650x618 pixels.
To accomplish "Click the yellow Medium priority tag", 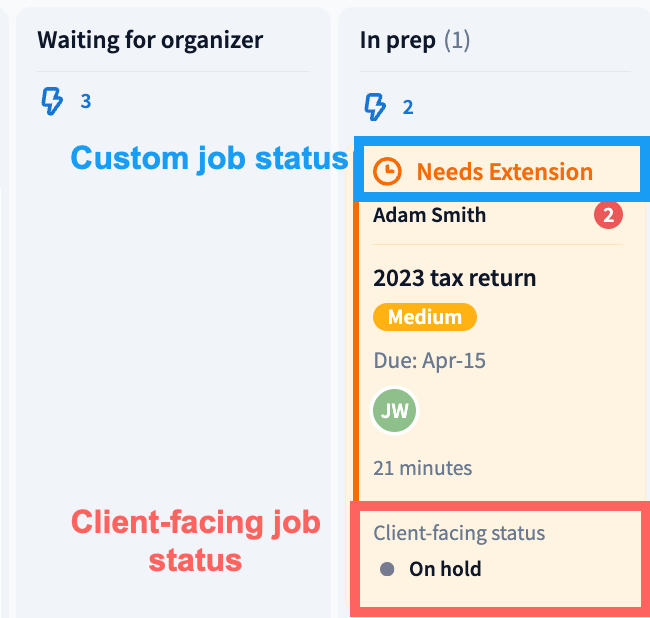I will [424, 318].
